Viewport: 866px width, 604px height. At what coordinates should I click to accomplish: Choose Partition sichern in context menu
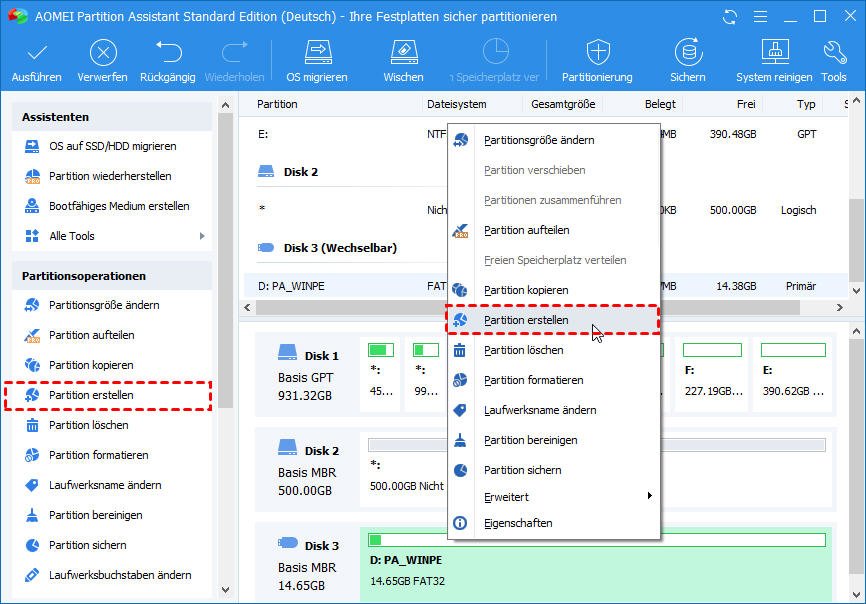[553, 470]
